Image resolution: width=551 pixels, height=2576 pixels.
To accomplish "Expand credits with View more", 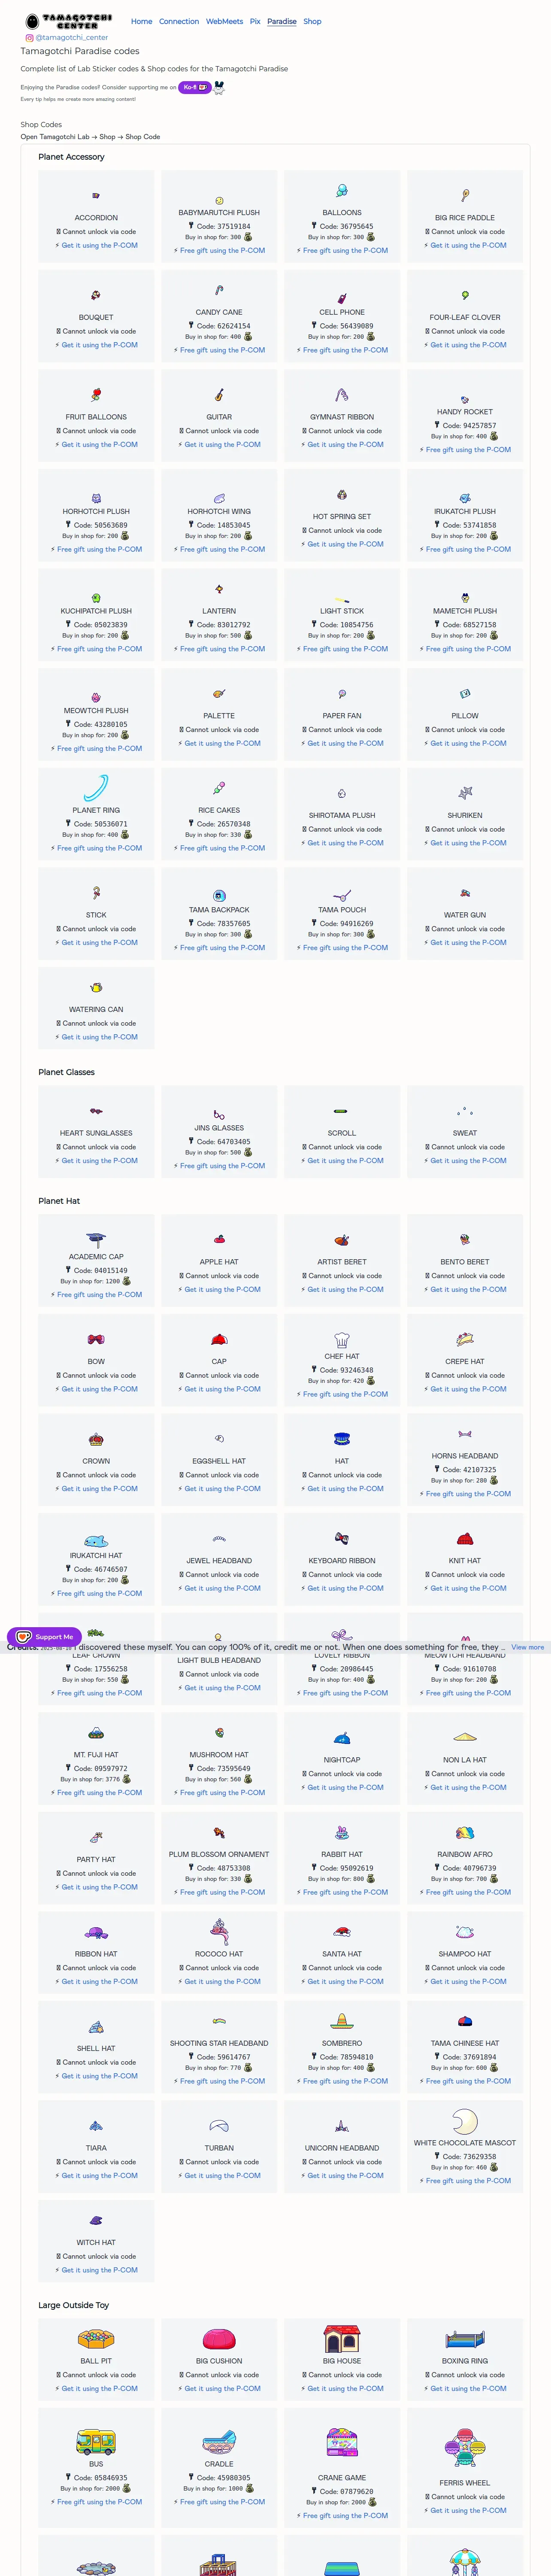I will click(x=527, y=1647).
